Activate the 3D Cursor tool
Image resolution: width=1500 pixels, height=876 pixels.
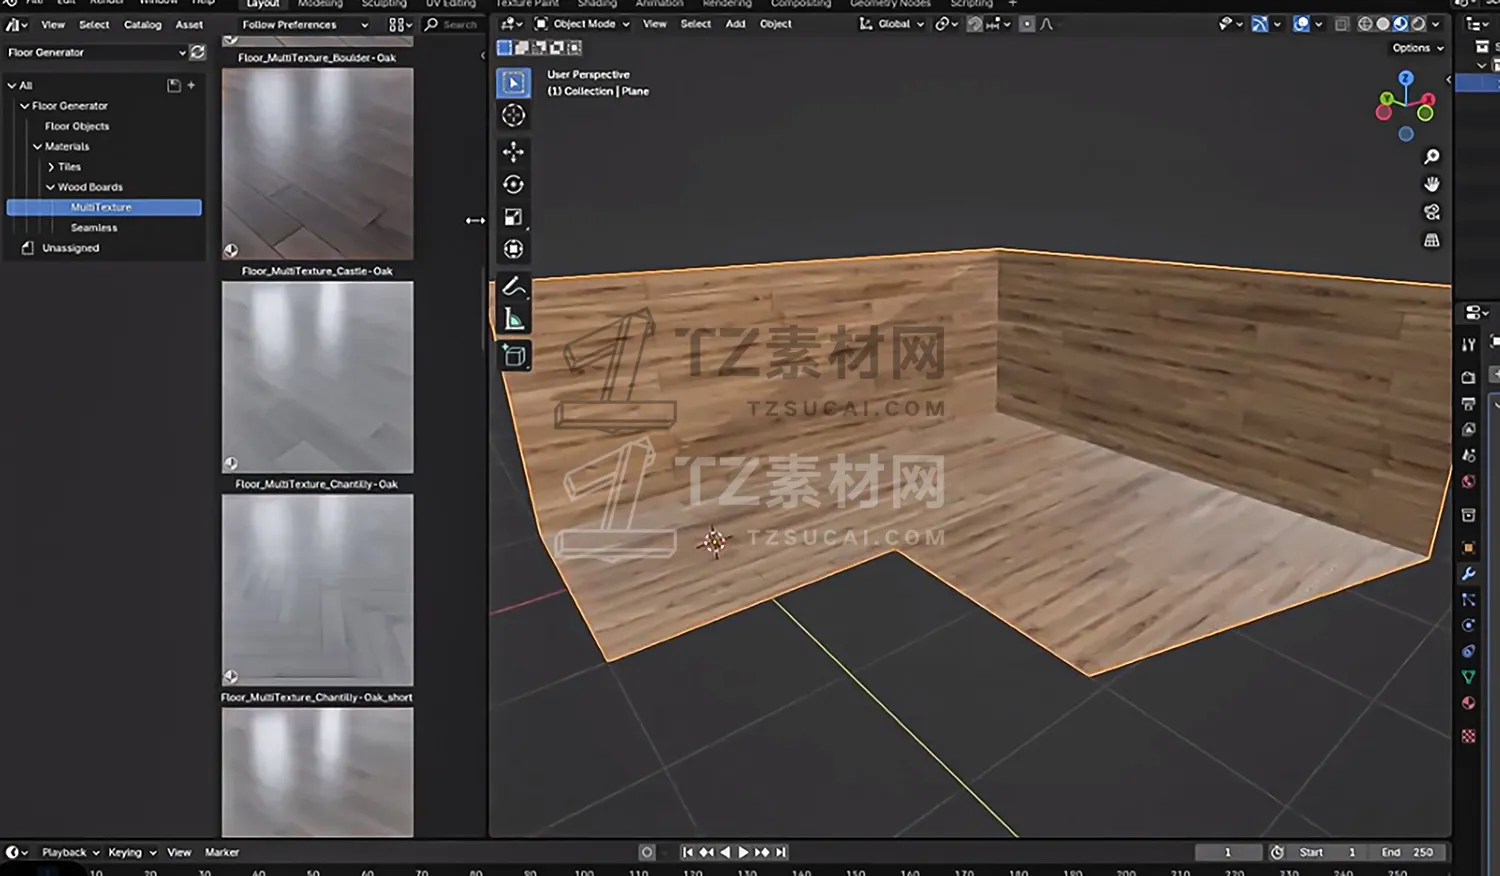click(513, 115)
